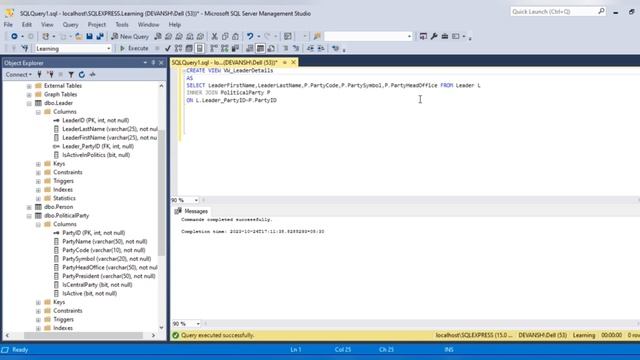
Task: Collapse the dbo.Leader table node
Action: pos(29,103)
